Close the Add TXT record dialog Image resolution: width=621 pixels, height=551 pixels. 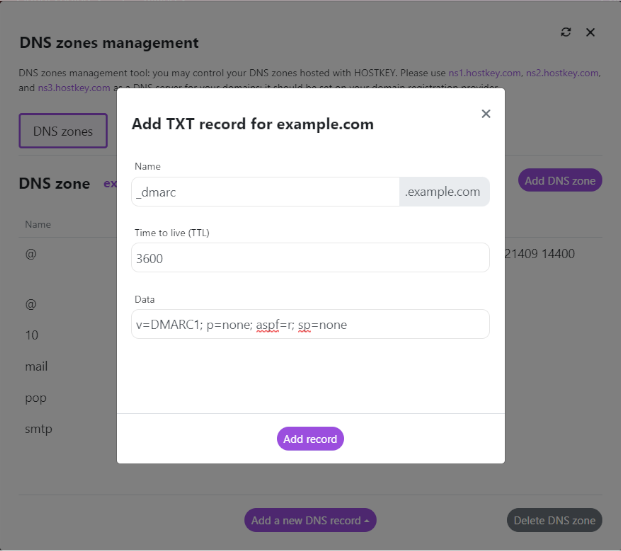tap(486, 114)
